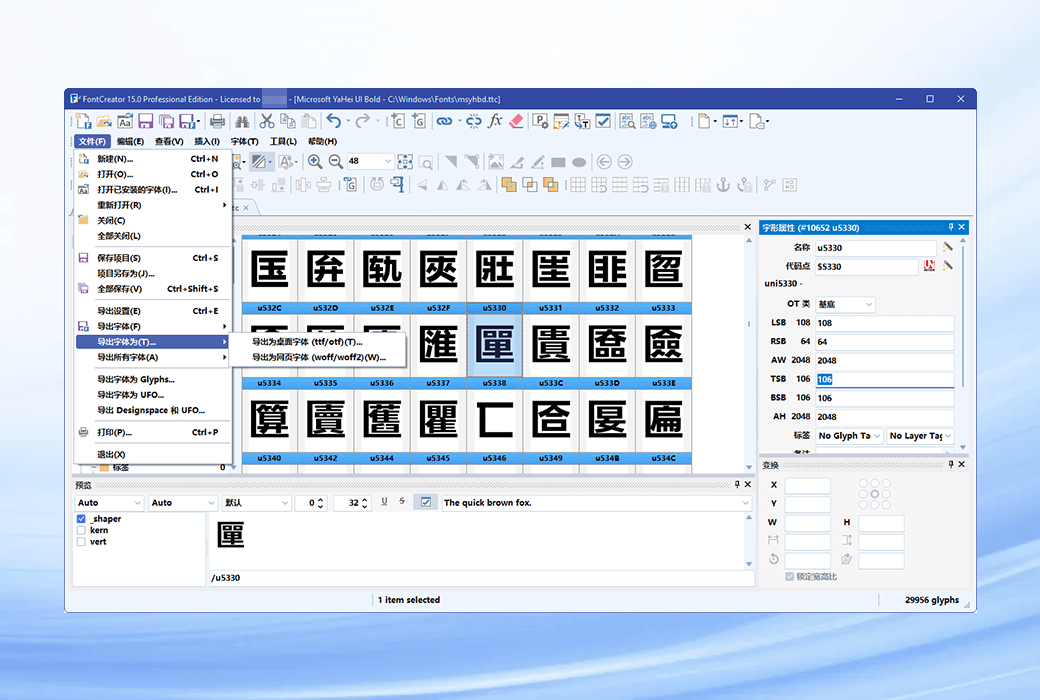Click the chain link icon in toolbar
Image resolution: width=1040 pixels, height=700 pixels.
coord(445,121)
